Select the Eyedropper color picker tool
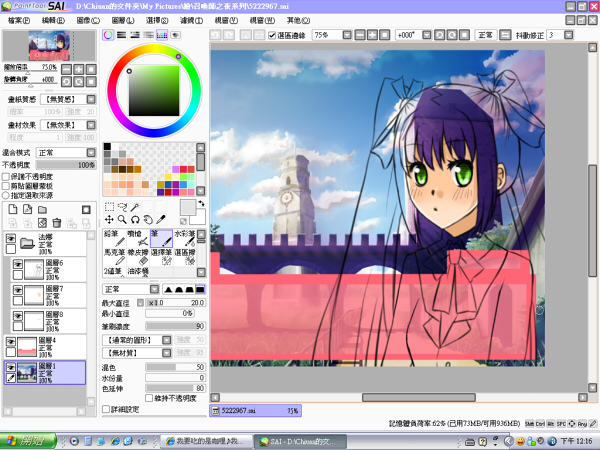The width and height of the screenshot is (600, 450). [x=161, y=220]
